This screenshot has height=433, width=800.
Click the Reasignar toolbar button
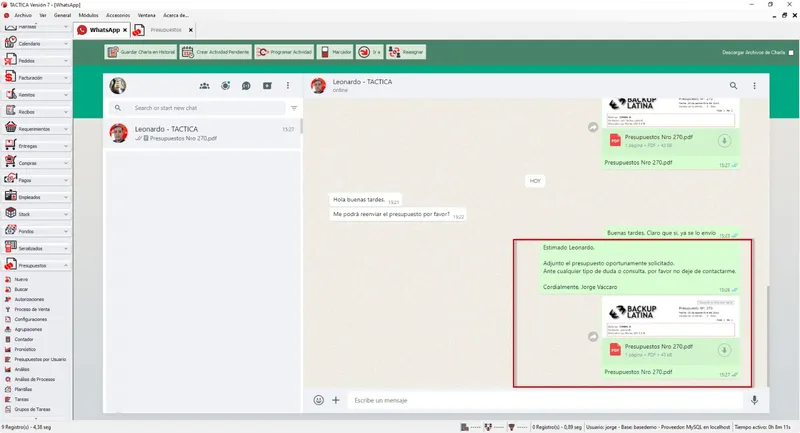(406, 52)
